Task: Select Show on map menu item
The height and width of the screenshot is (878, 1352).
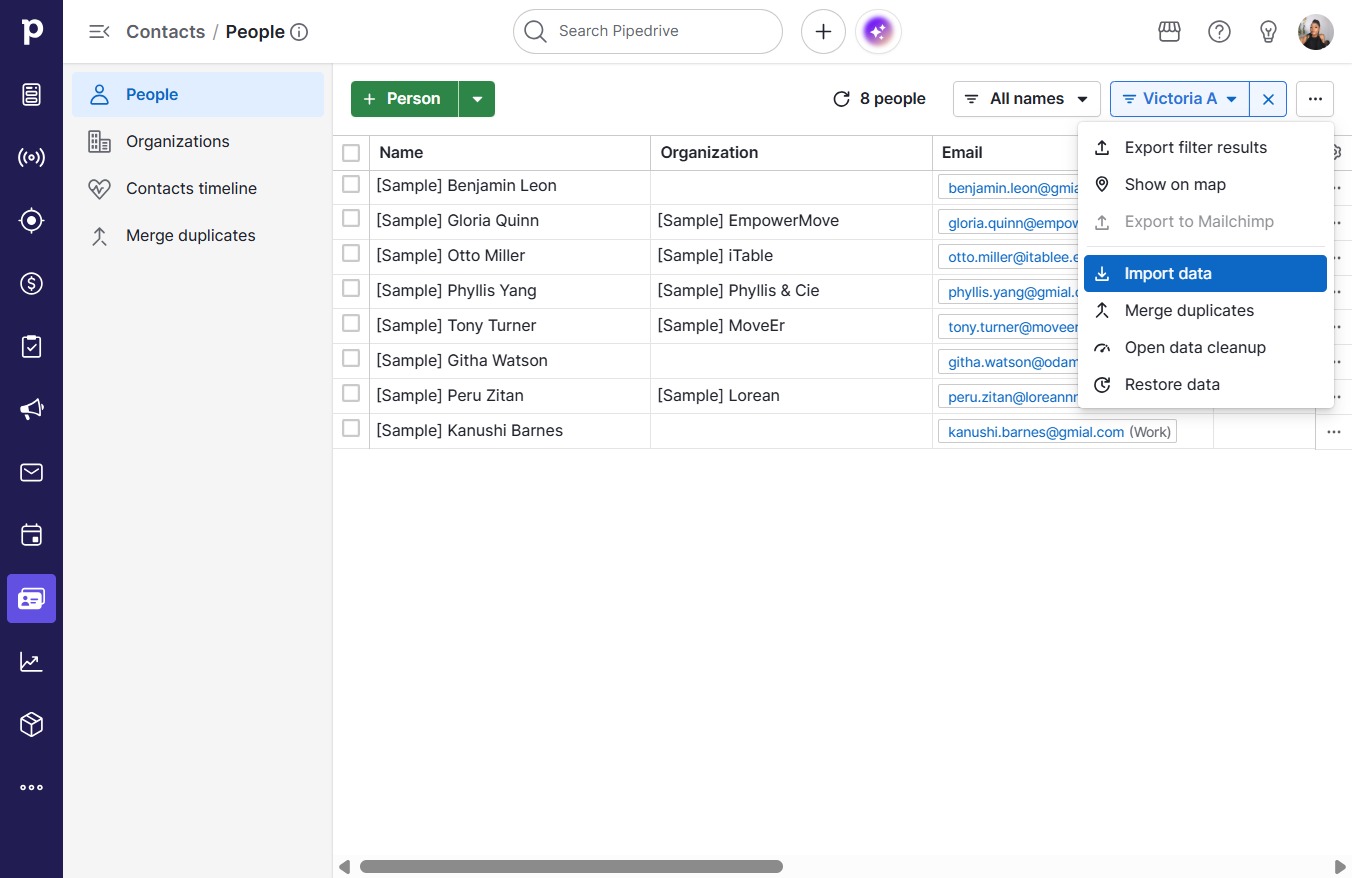Action: [1205, 184]
